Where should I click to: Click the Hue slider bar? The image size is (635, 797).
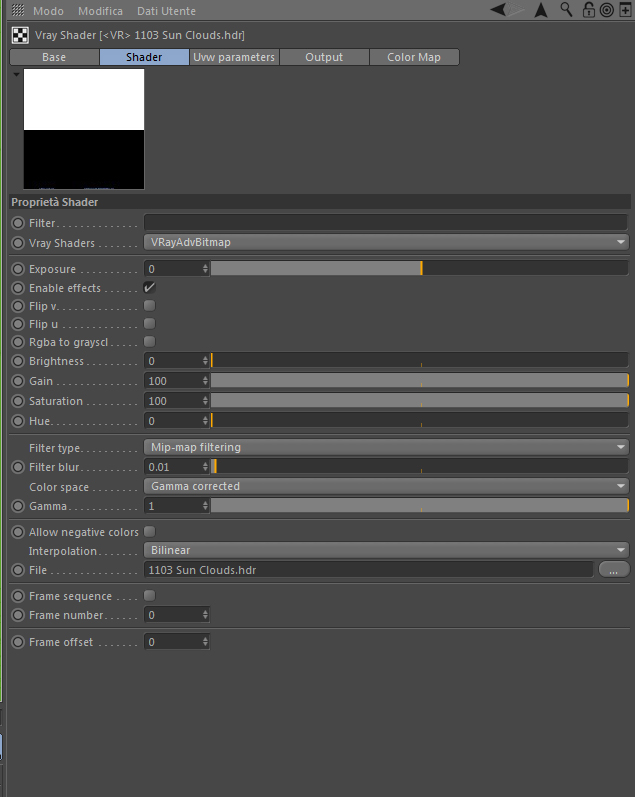tap(419, 421)
